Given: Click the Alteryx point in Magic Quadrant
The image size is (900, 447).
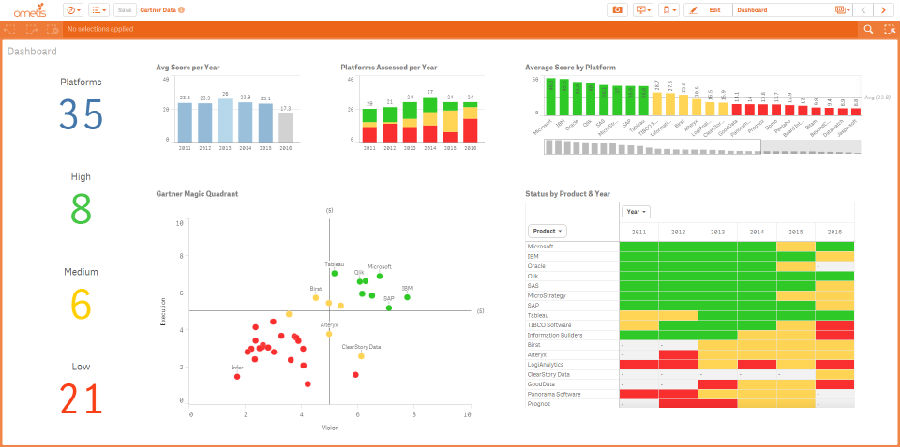Looking at the screenshot, I should point(329,334).
